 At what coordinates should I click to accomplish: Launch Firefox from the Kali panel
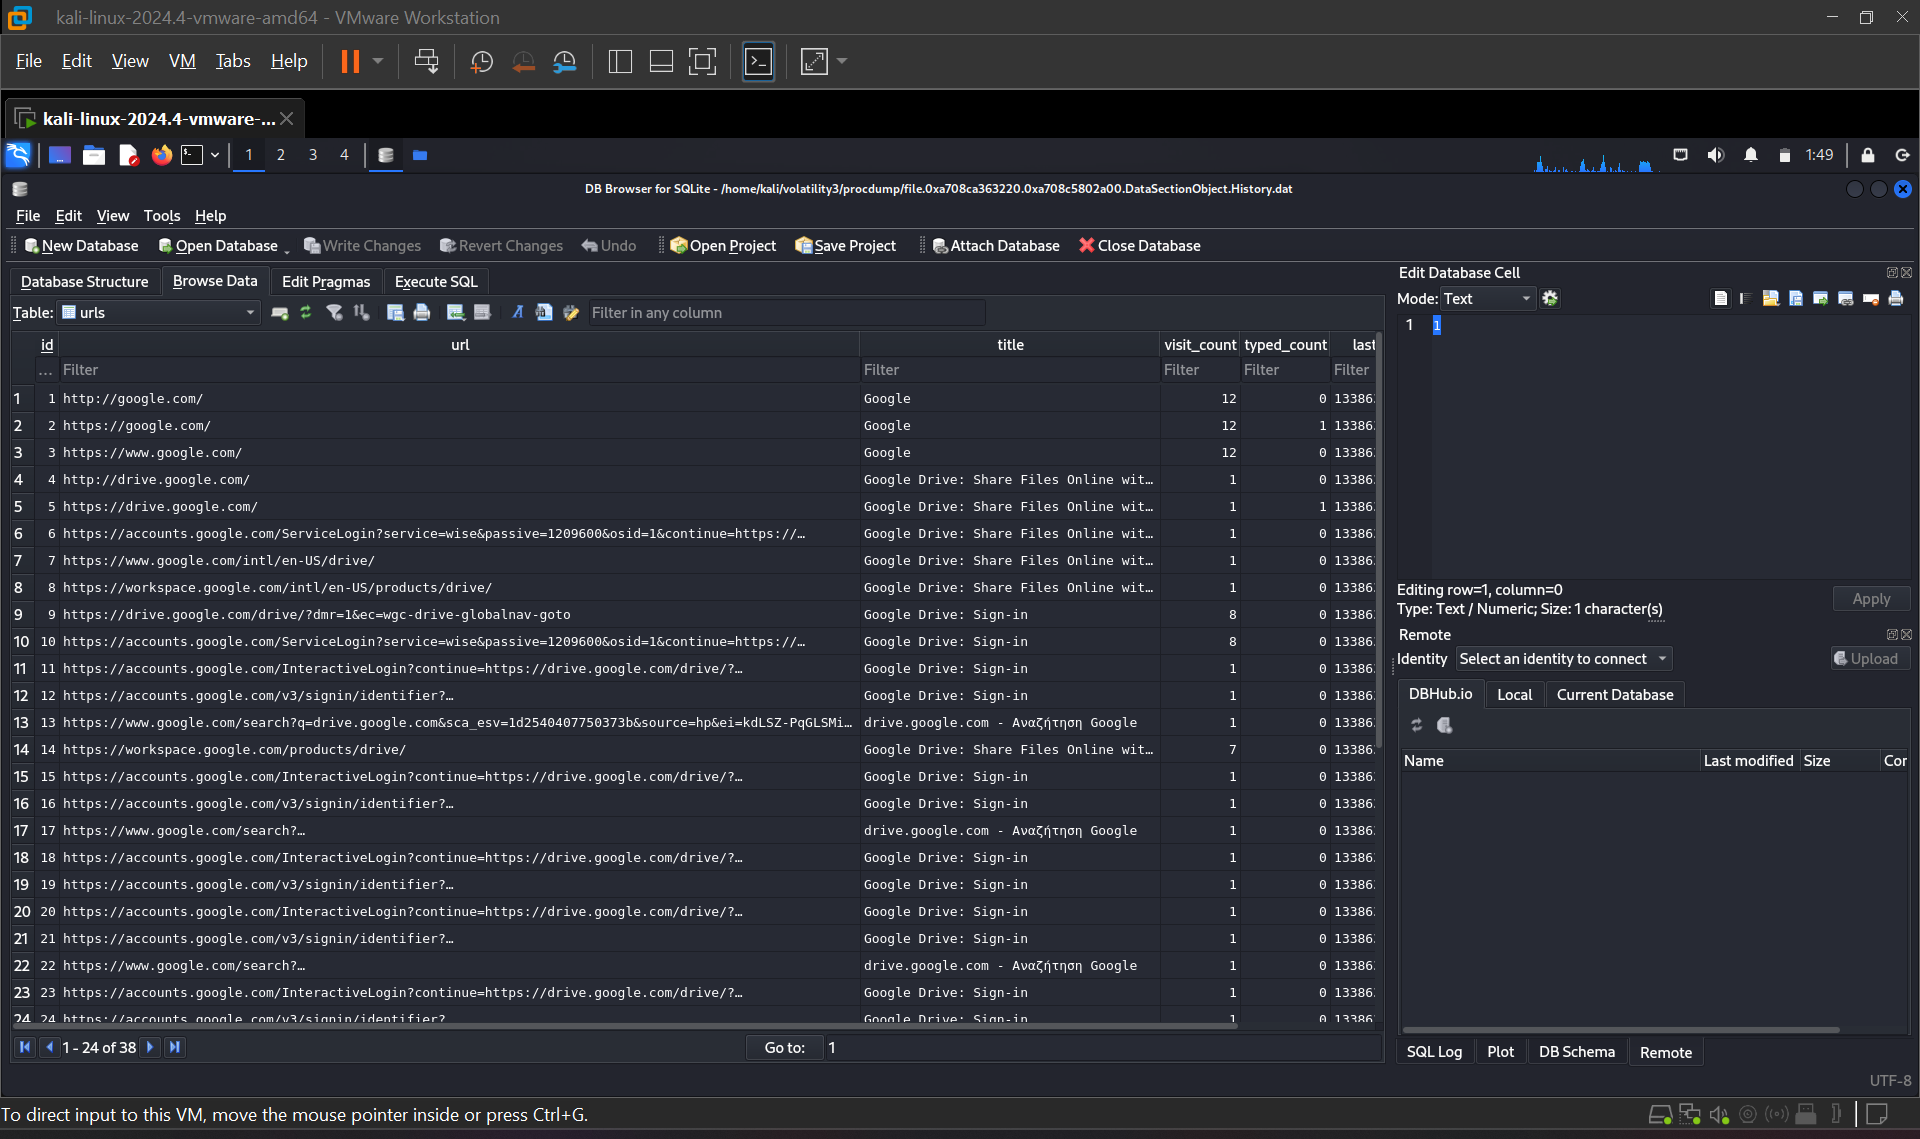pos(161,155)
